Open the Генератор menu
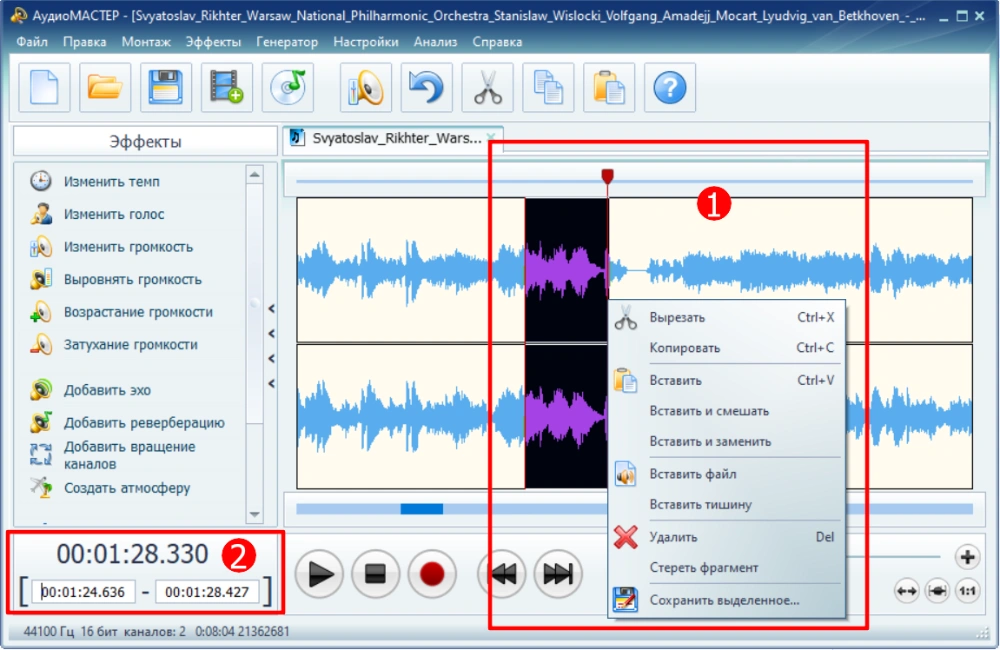This screenshot has width=1000, height=650. 287,42
